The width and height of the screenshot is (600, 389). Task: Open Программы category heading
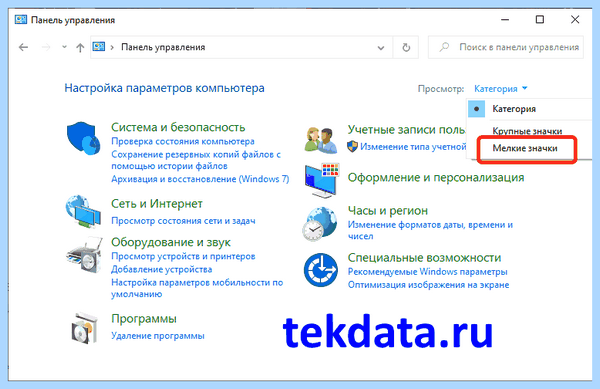(144, 319)
